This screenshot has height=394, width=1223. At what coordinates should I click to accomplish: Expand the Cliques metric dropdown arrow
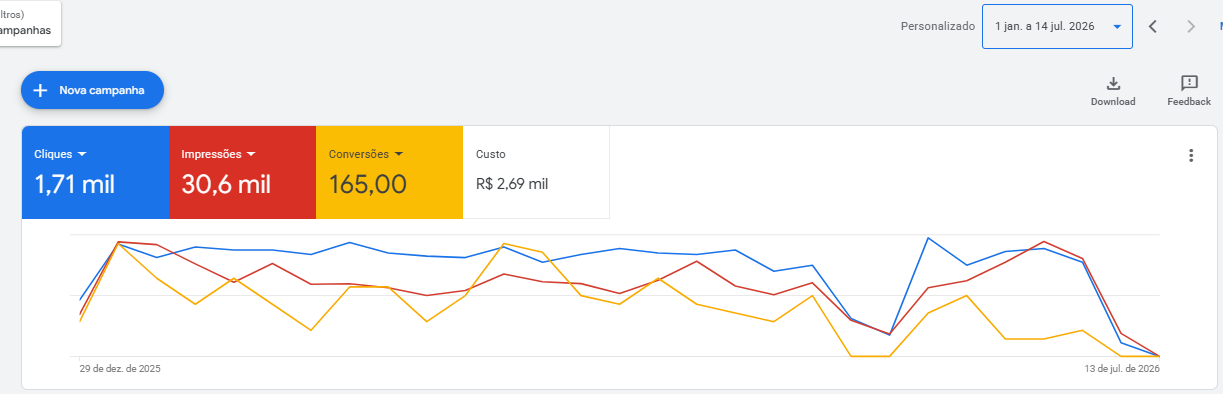tap(82, 154)
